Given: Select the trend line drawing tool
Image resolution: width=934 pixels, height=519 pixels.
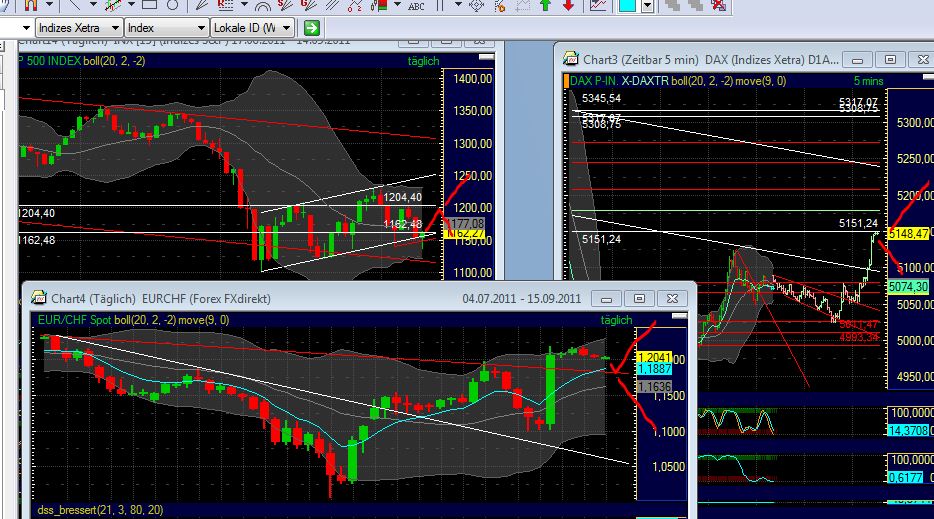Looking at the screenshot, I should point(74,5).
